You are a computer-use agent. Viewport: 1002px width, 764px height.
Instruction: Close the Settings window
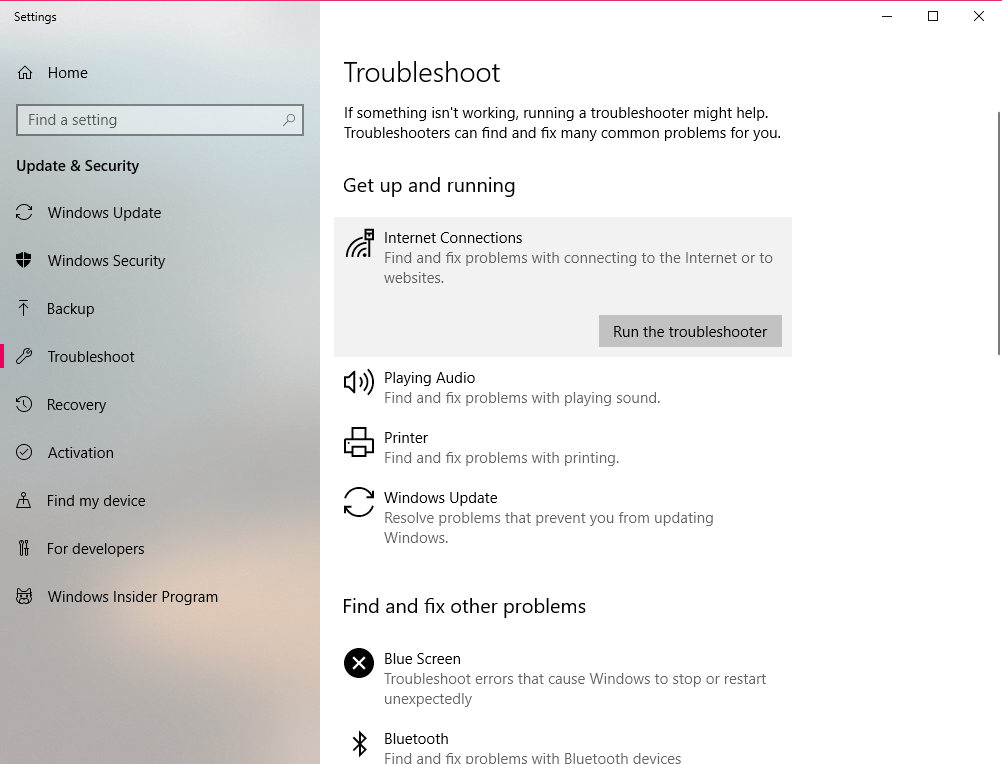(979, 16)
